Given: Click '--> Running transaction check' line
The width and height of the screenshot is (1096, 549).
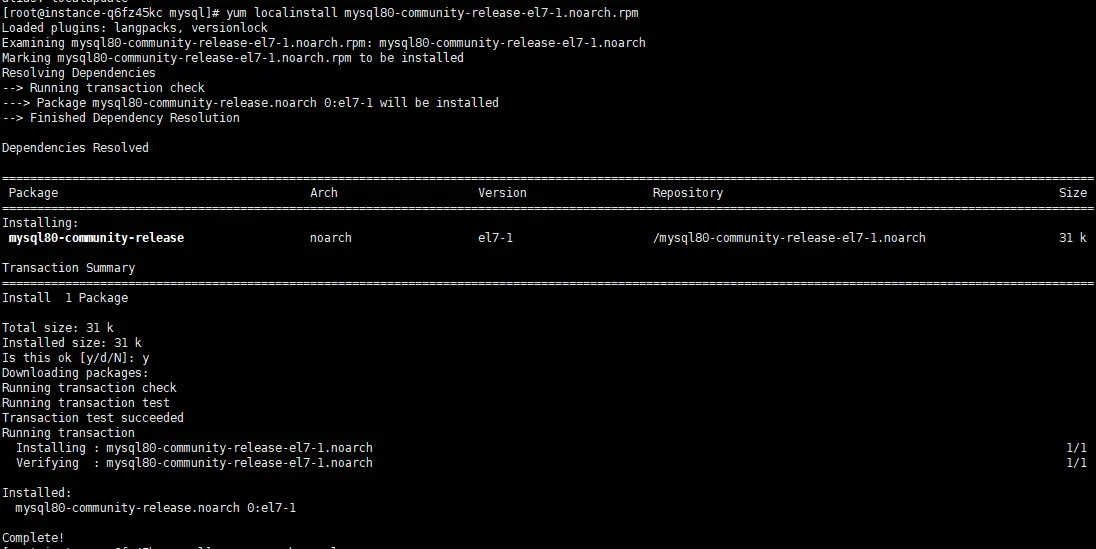Looking at the screenshot, I should point(103,88).
